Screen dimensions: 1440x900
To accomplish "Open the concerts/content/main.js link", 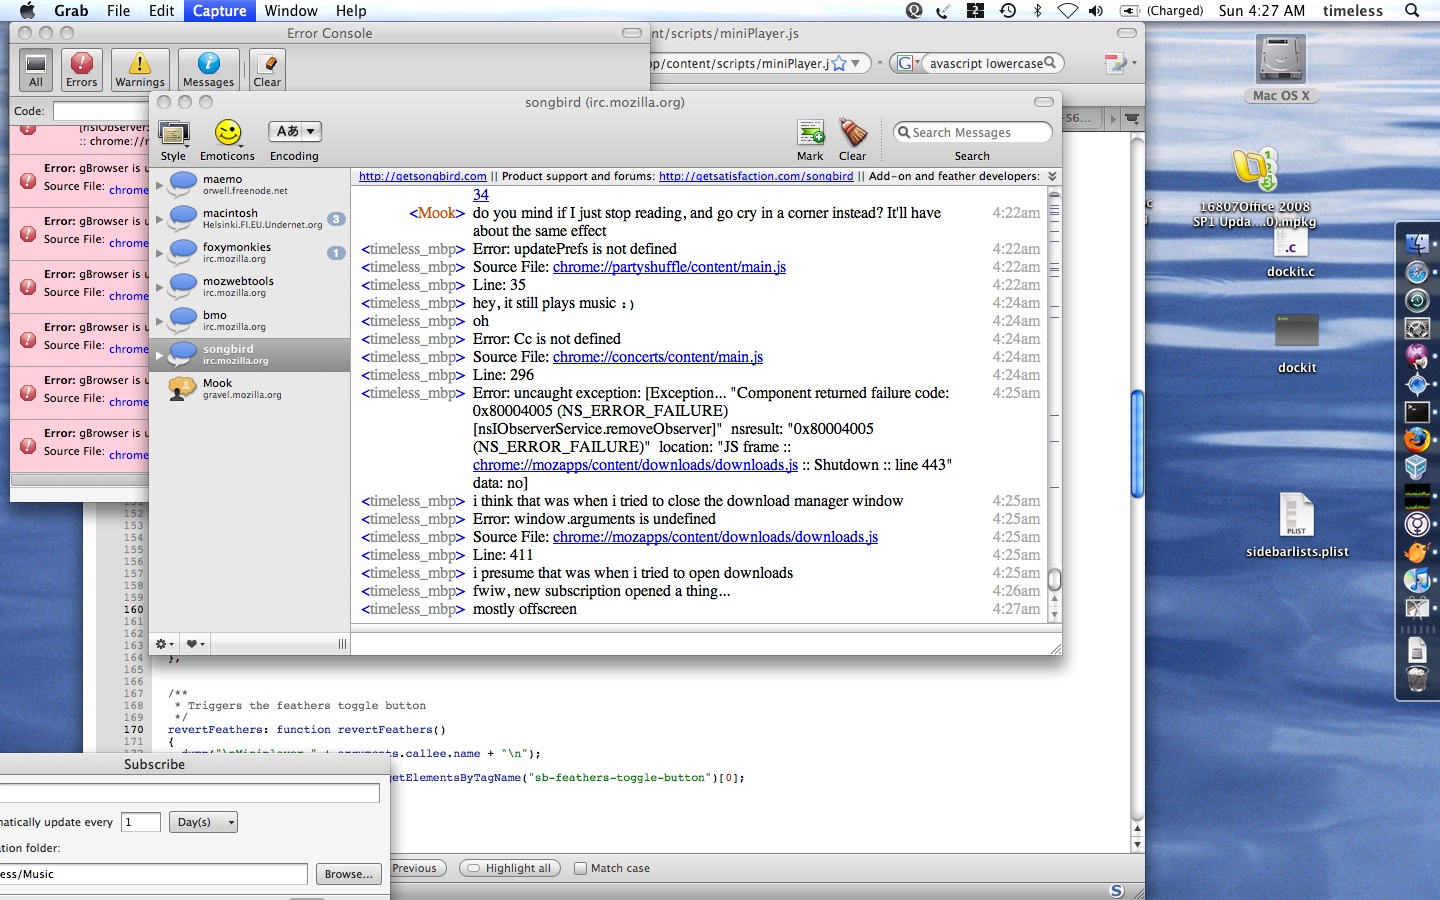I will [658, 357].
